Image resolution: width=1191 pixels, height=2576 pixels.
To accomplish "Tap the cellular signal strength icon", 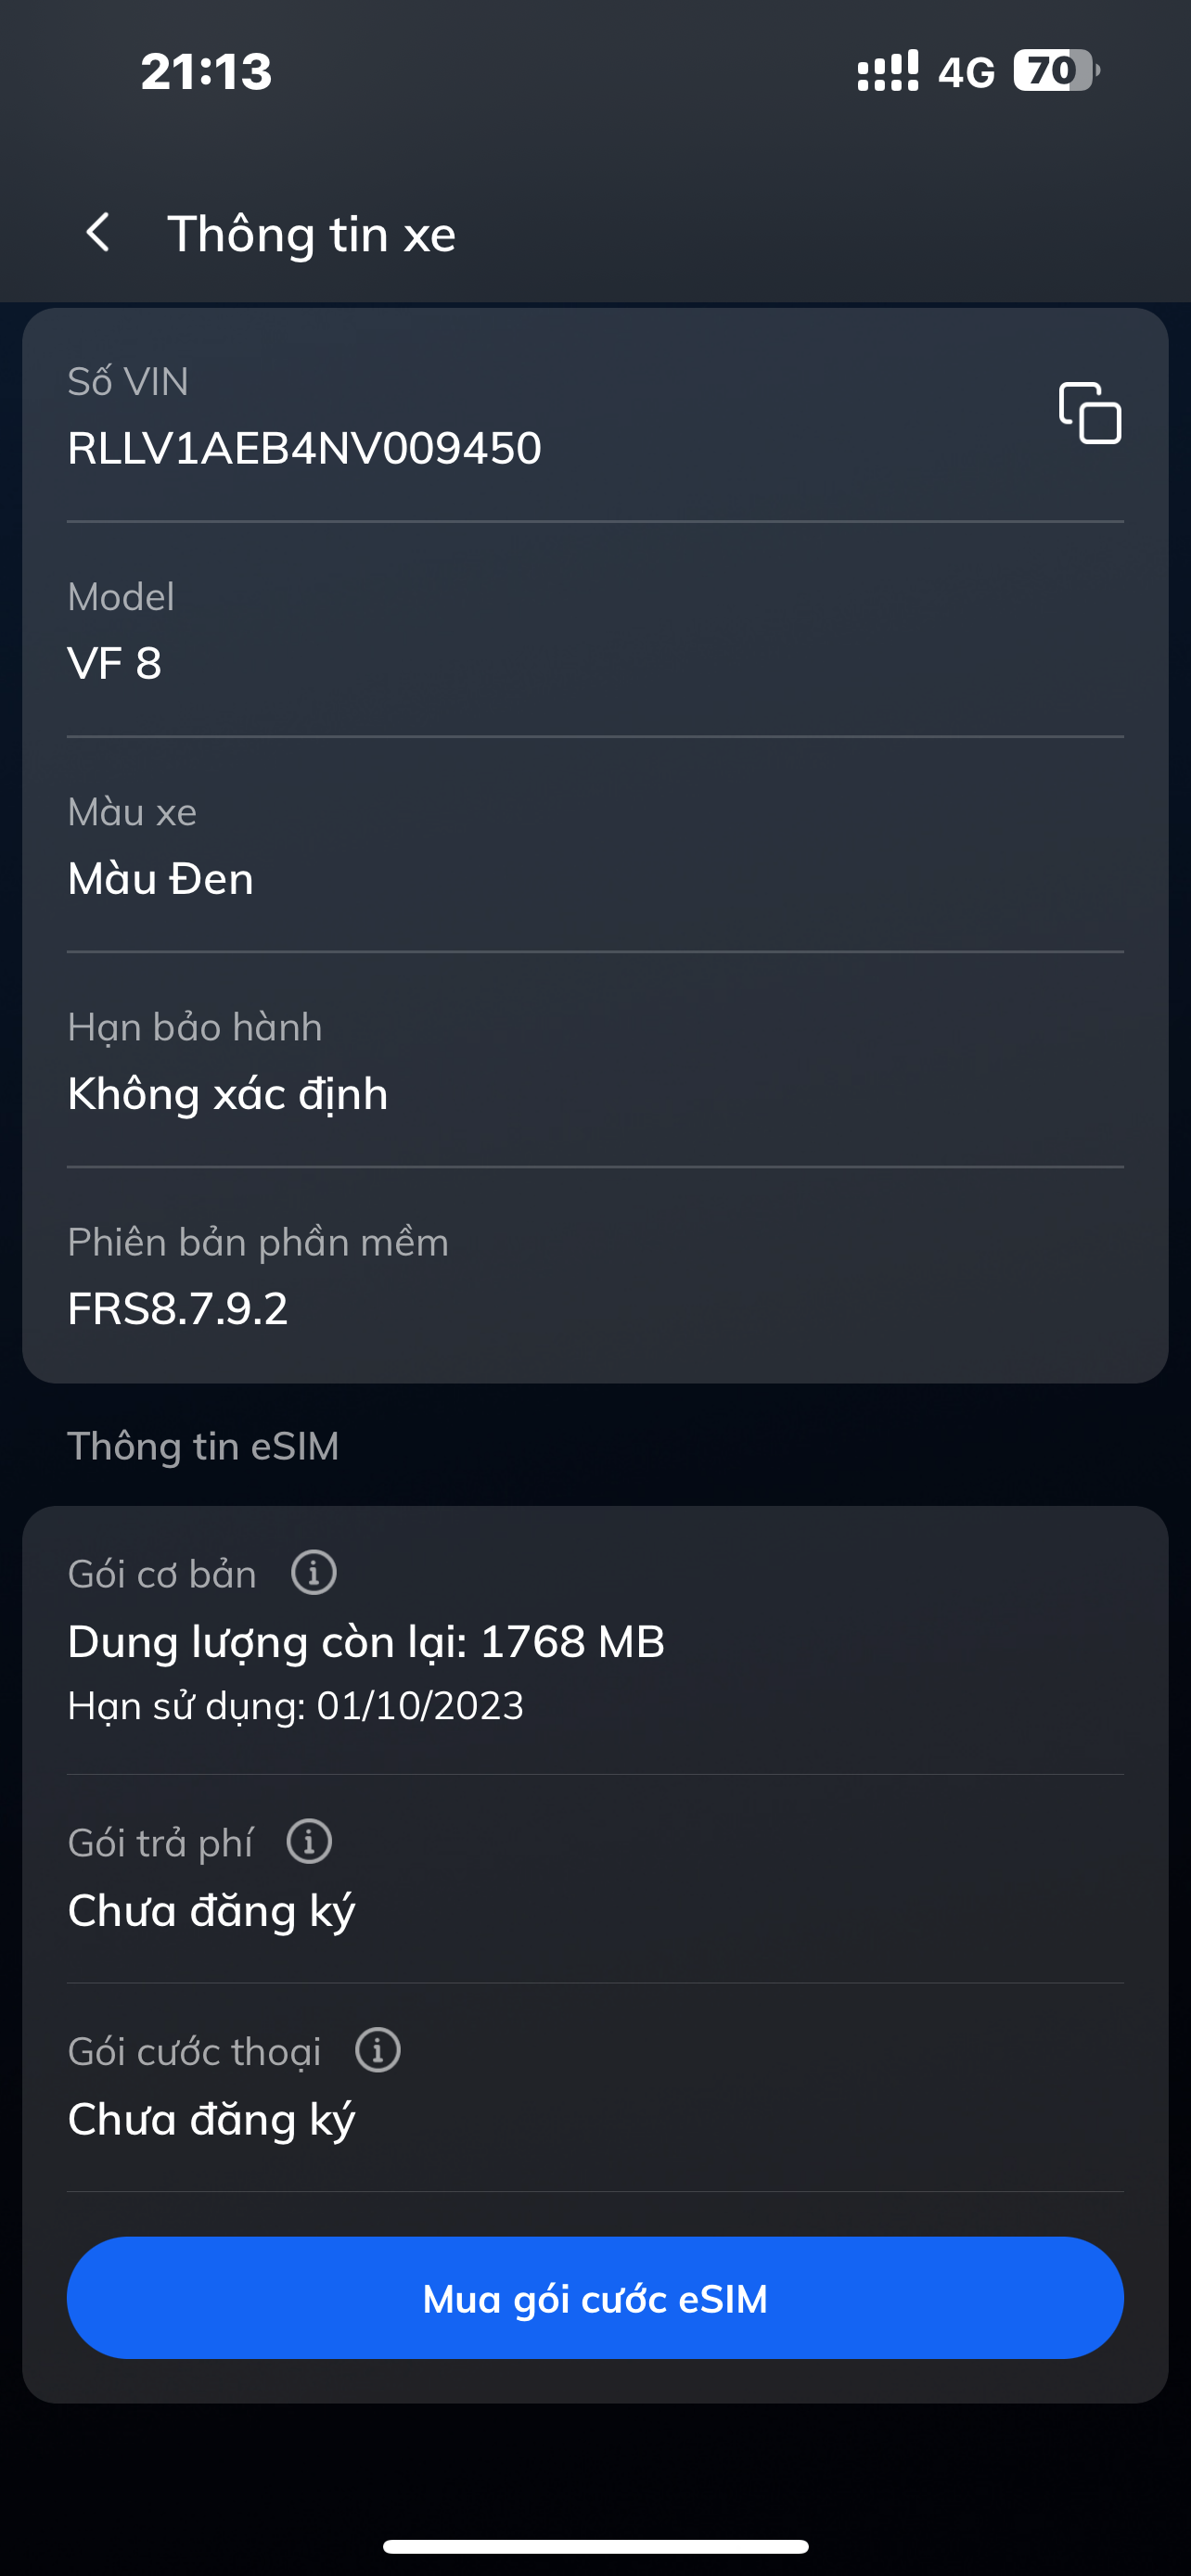I will pos(887,71).
